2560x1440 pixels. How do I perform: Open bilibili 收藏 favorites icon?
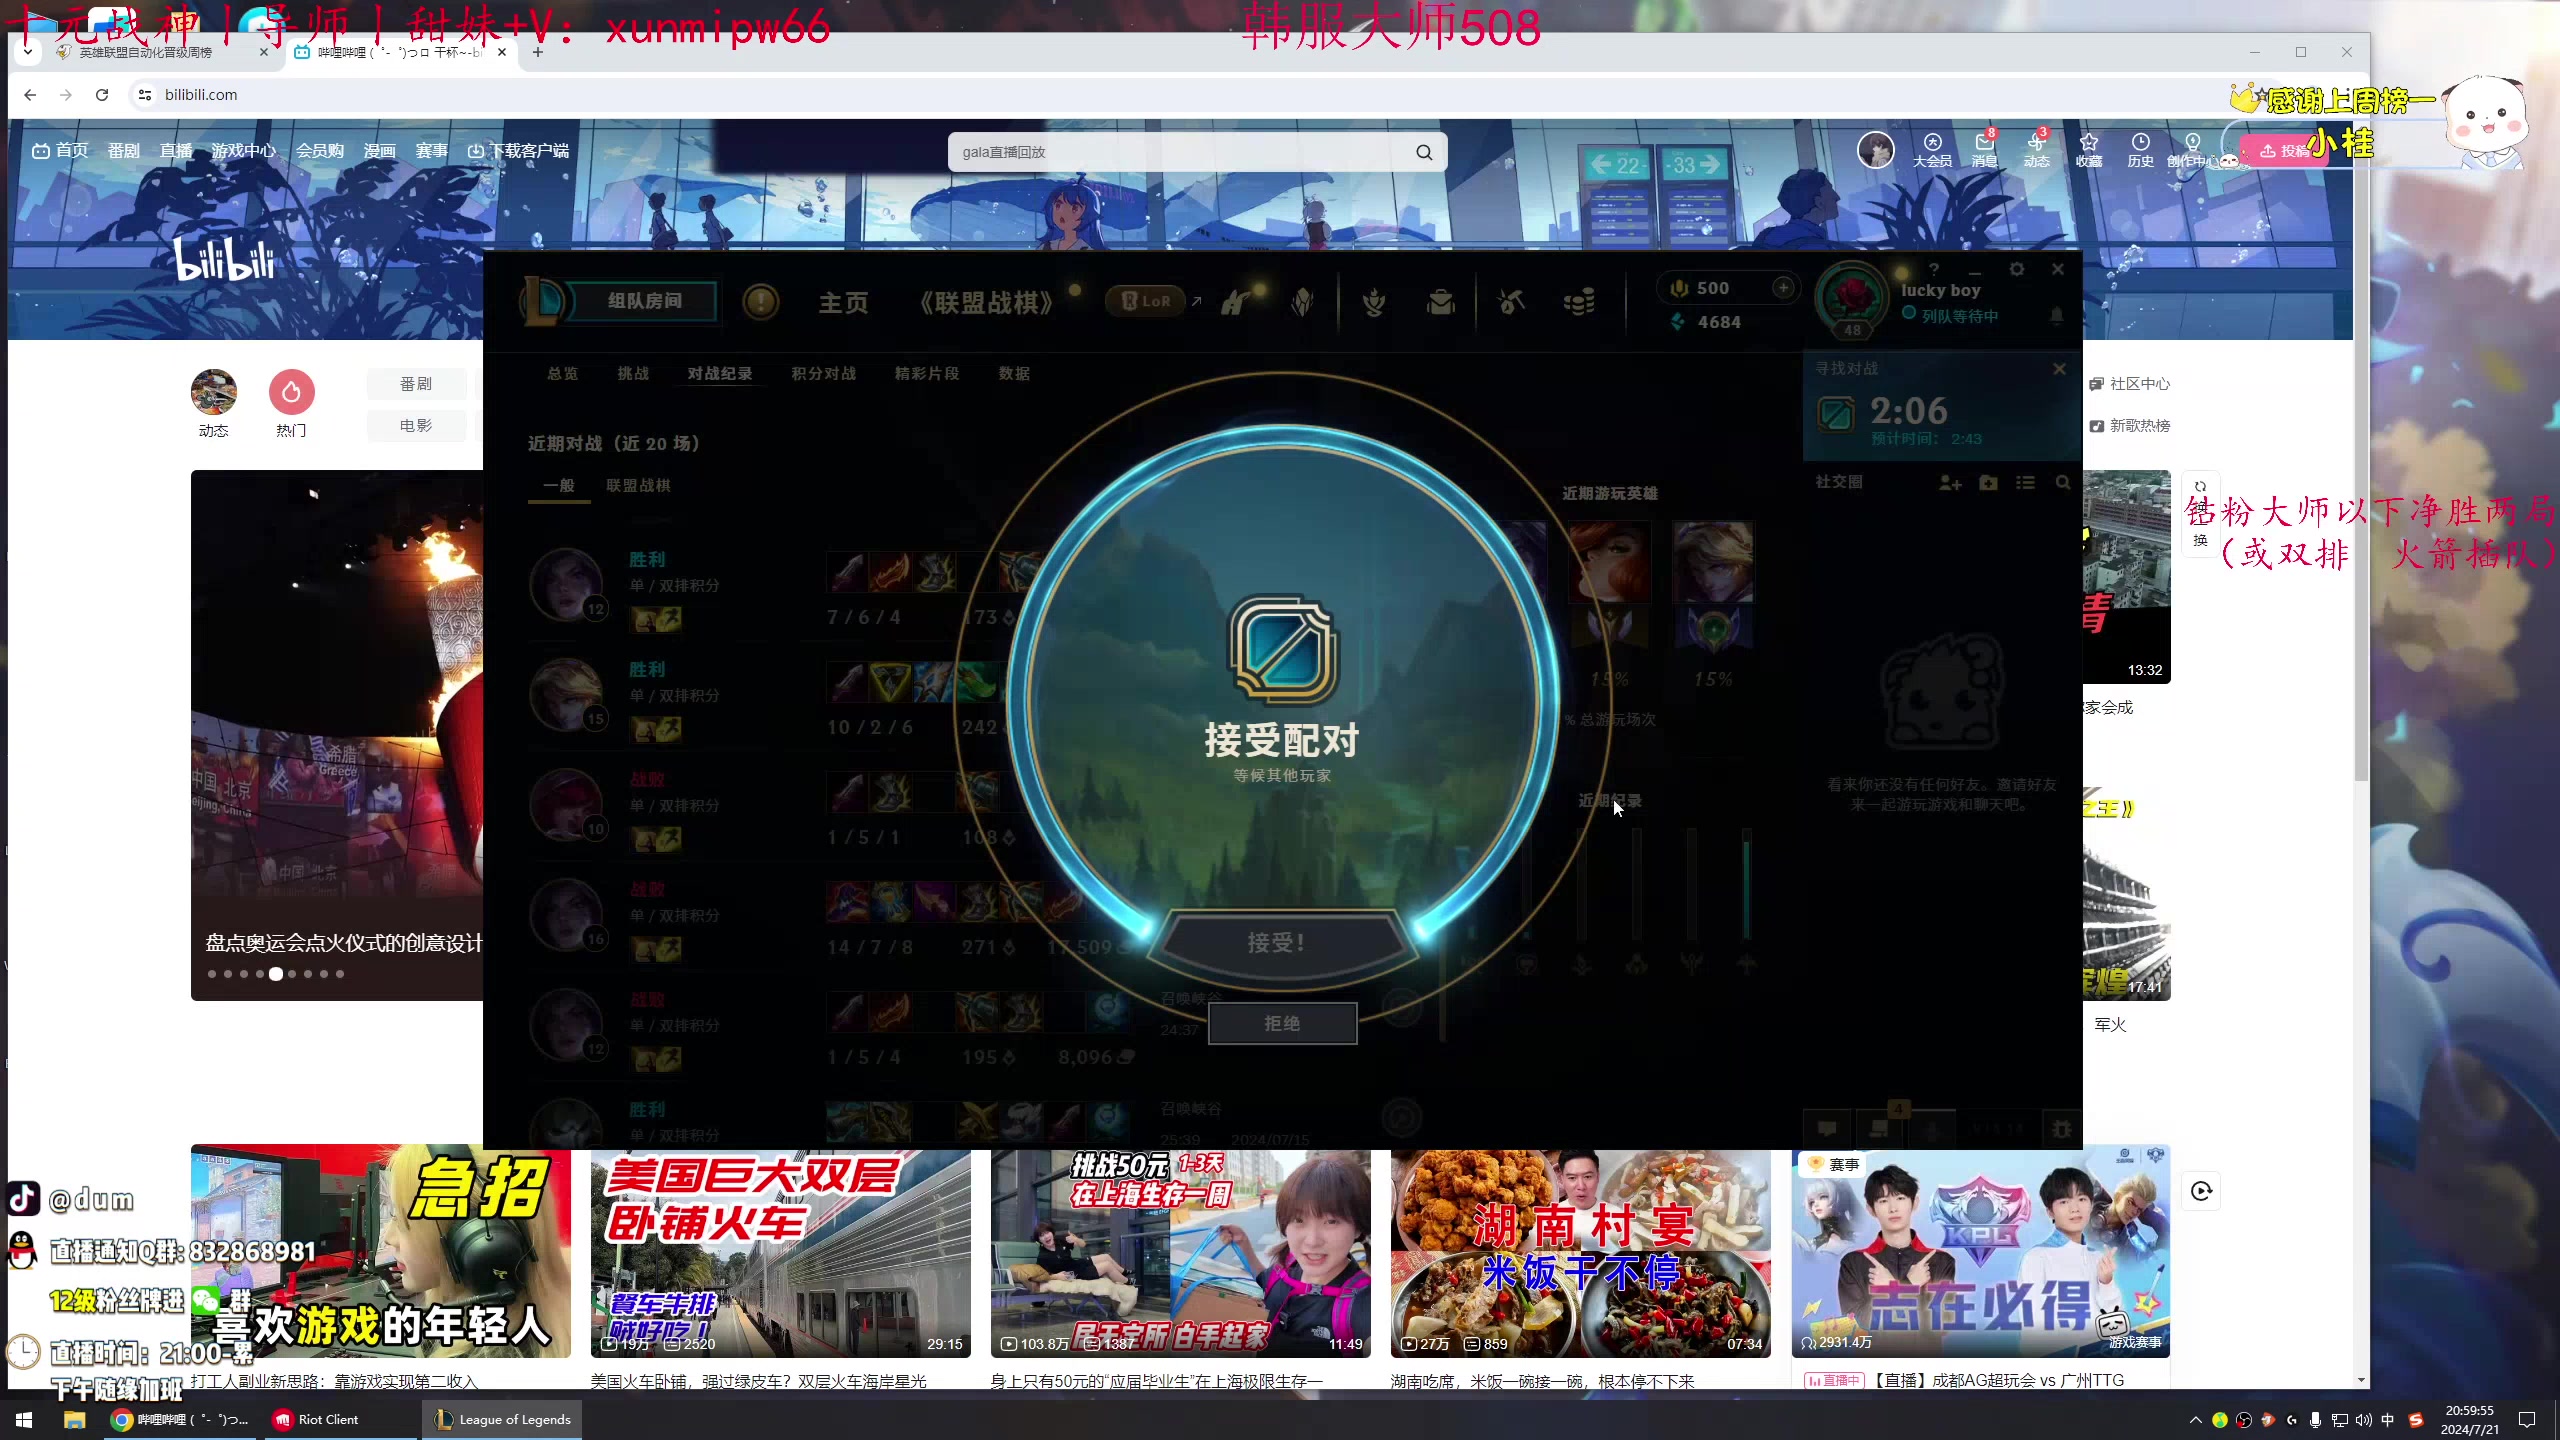point(2089,150)
